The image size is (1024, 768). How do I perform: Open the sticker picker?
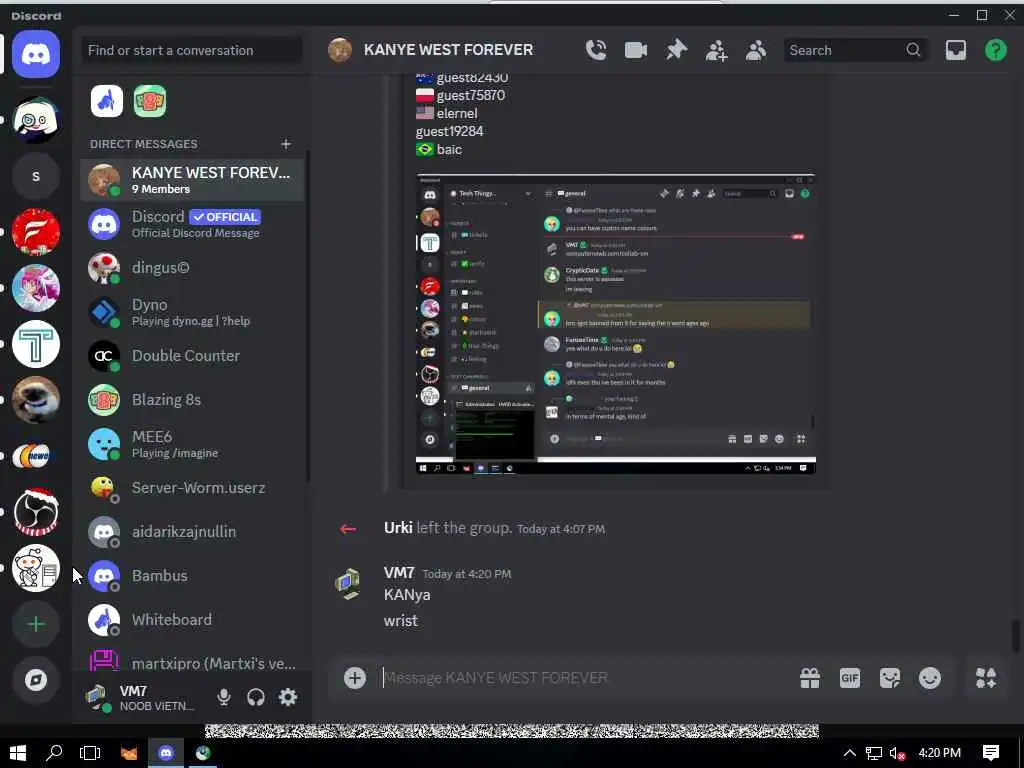pyautogui.click(x=889, y=678)
